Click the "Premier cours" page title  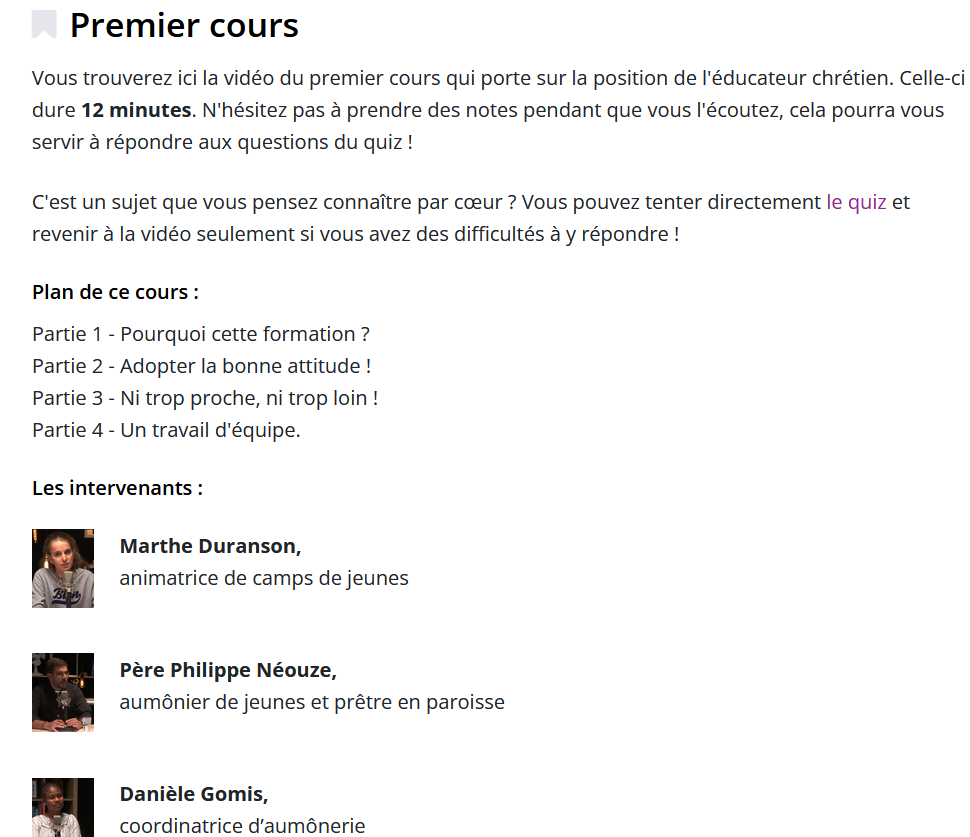(184, 25)
